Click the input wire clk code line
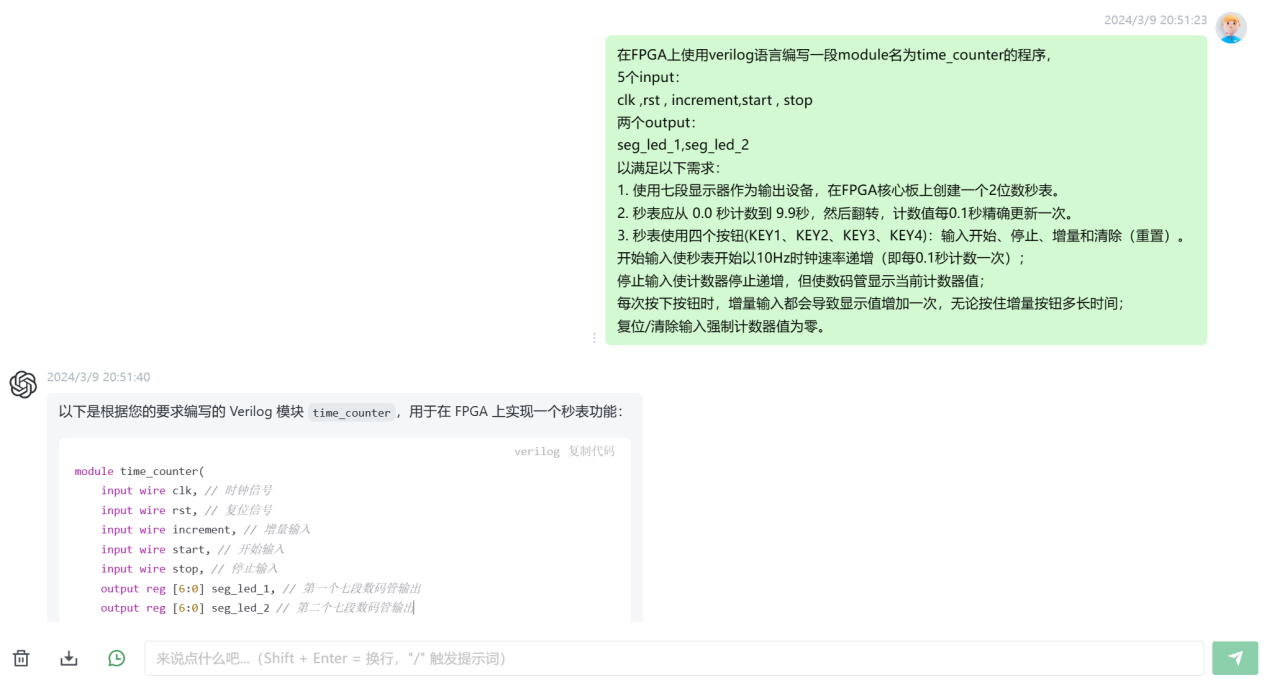The width and height of the screenshot is (1267, 683). coord(186,491)
